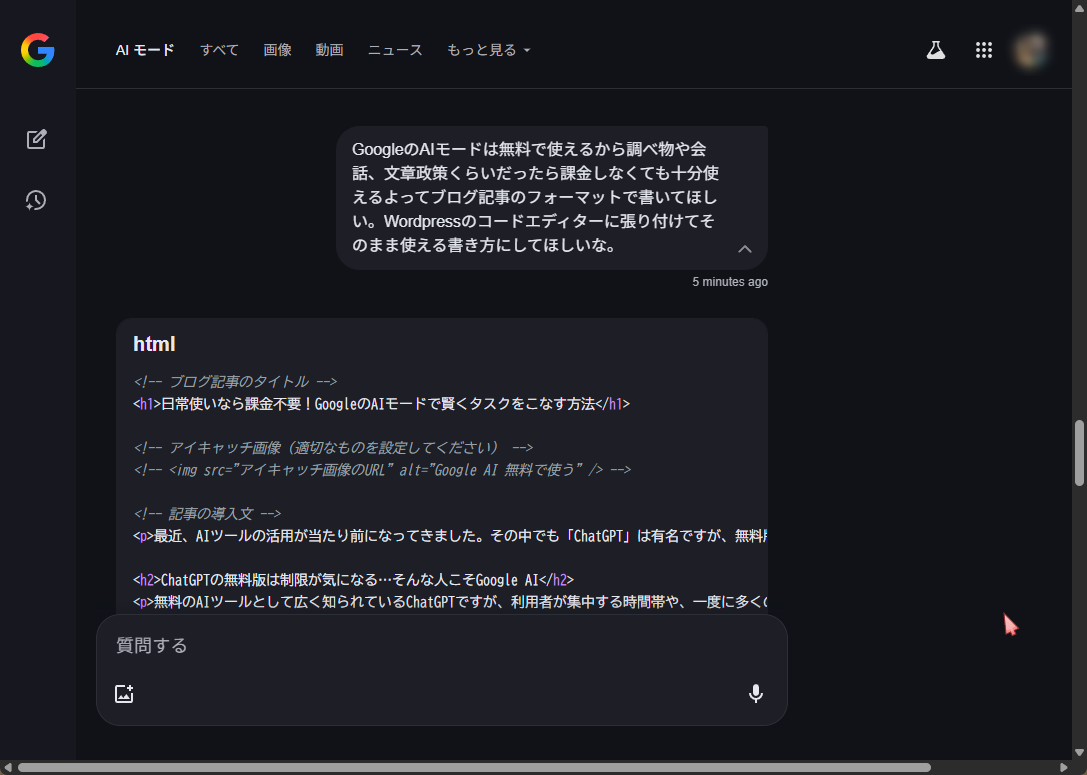1087x775 pixels.
Task: Focus the 質問する input field
Action: point(440,646)
